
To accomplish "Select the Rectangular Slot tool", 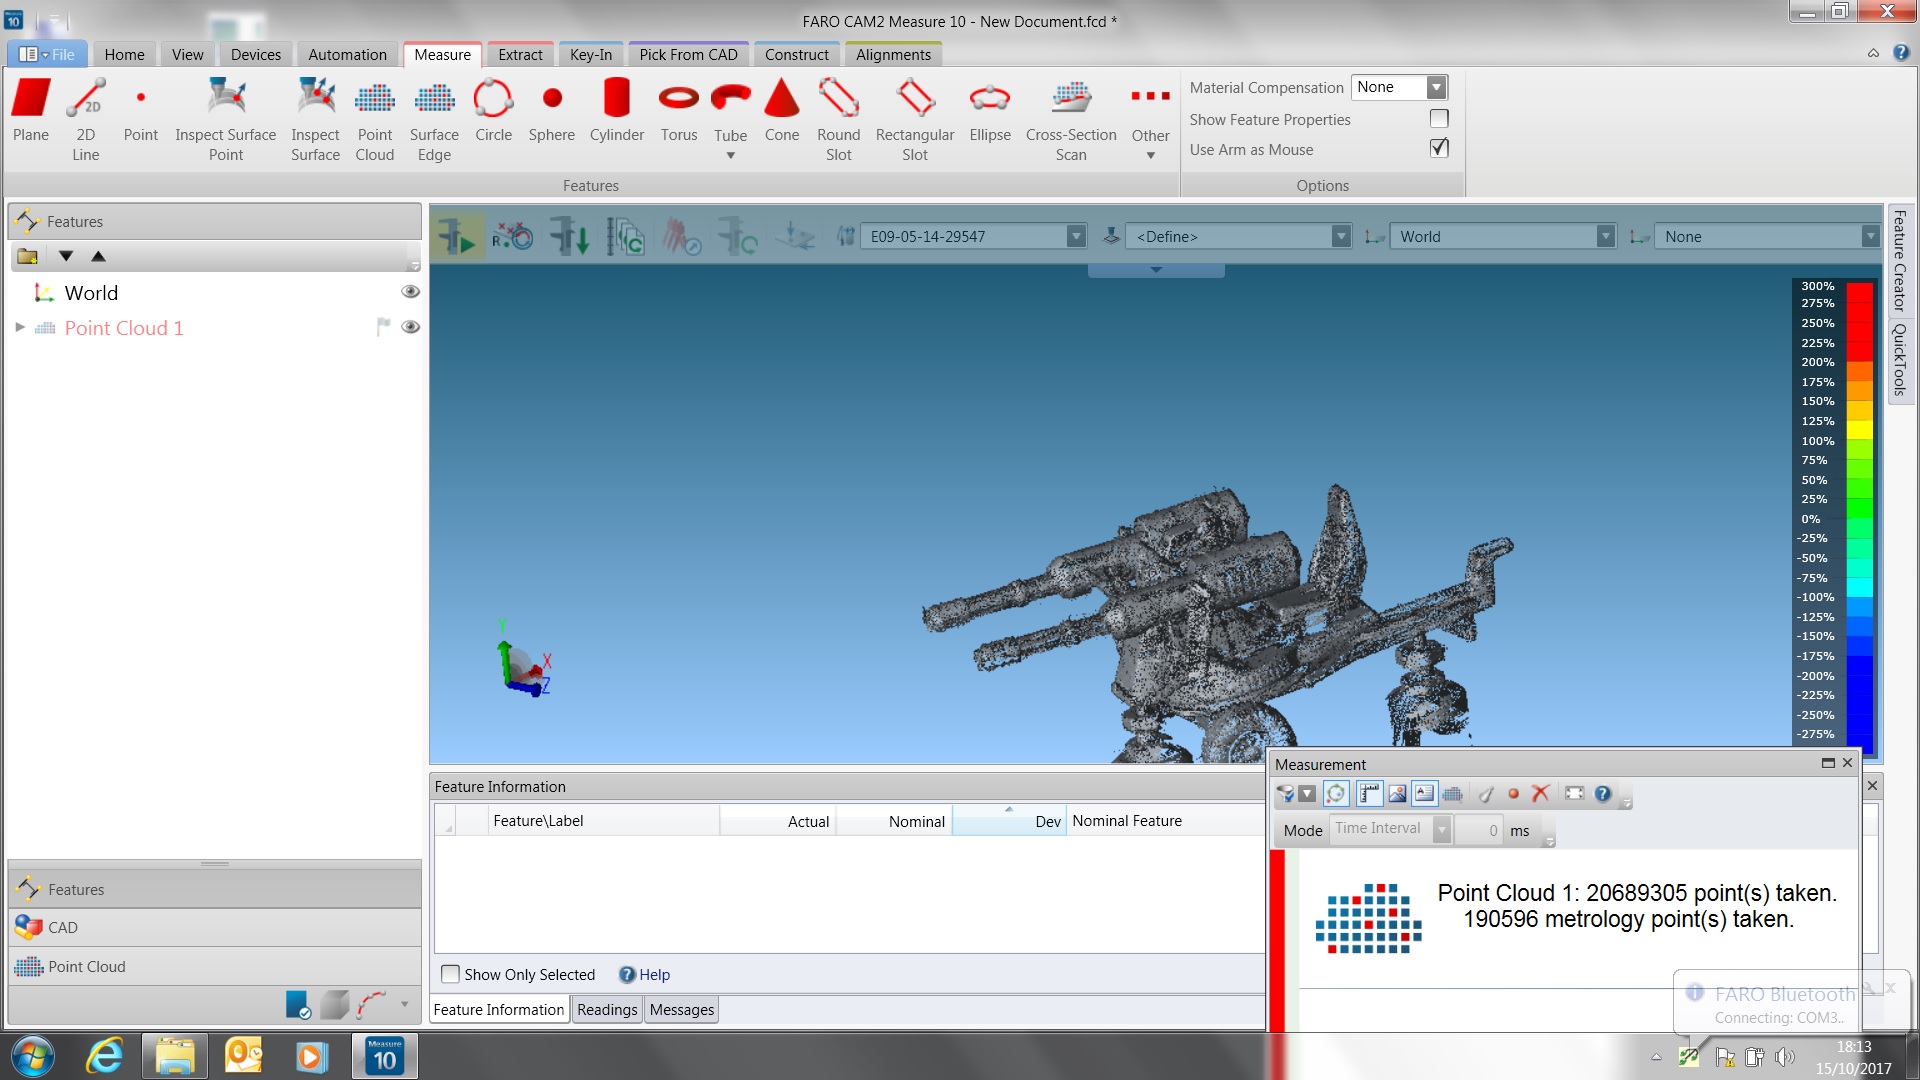I will 915,119.
